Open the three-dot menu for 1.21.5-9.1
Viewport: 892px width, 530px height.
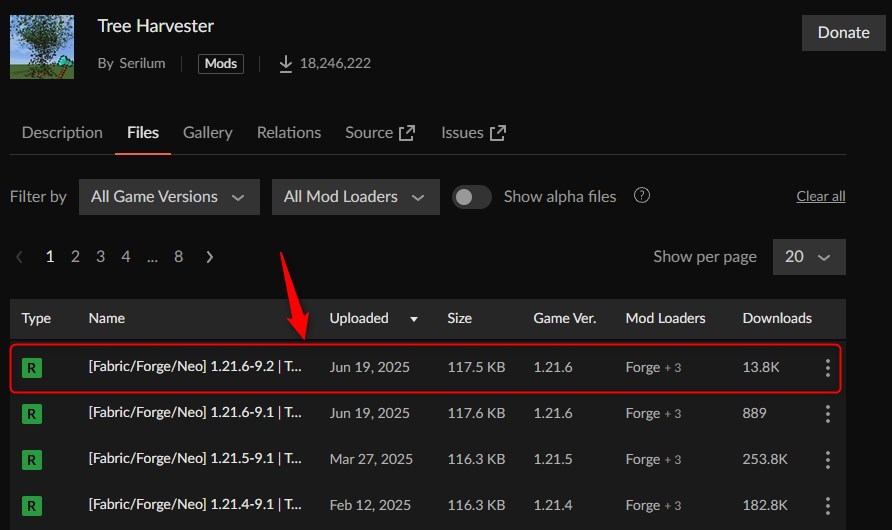[828, 459]
